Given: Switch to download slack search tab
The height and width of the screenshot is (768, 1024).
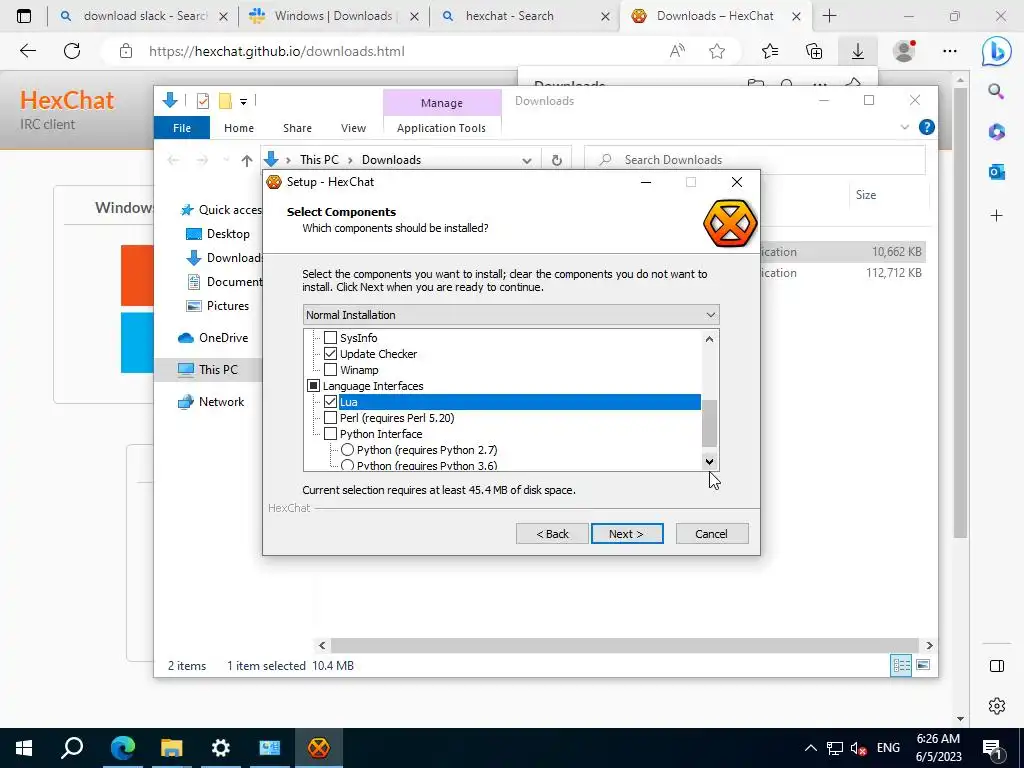Looking at the screenshot, I should tap(145, 16).
